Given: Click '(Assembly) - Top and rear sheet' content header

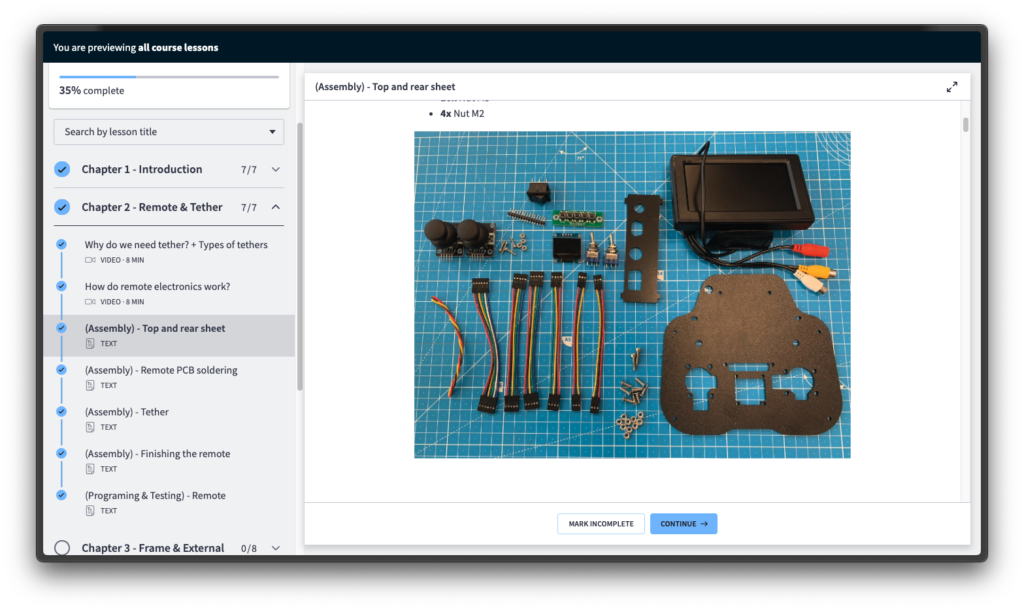Looking at the screenshot, I should click(385, 87).
